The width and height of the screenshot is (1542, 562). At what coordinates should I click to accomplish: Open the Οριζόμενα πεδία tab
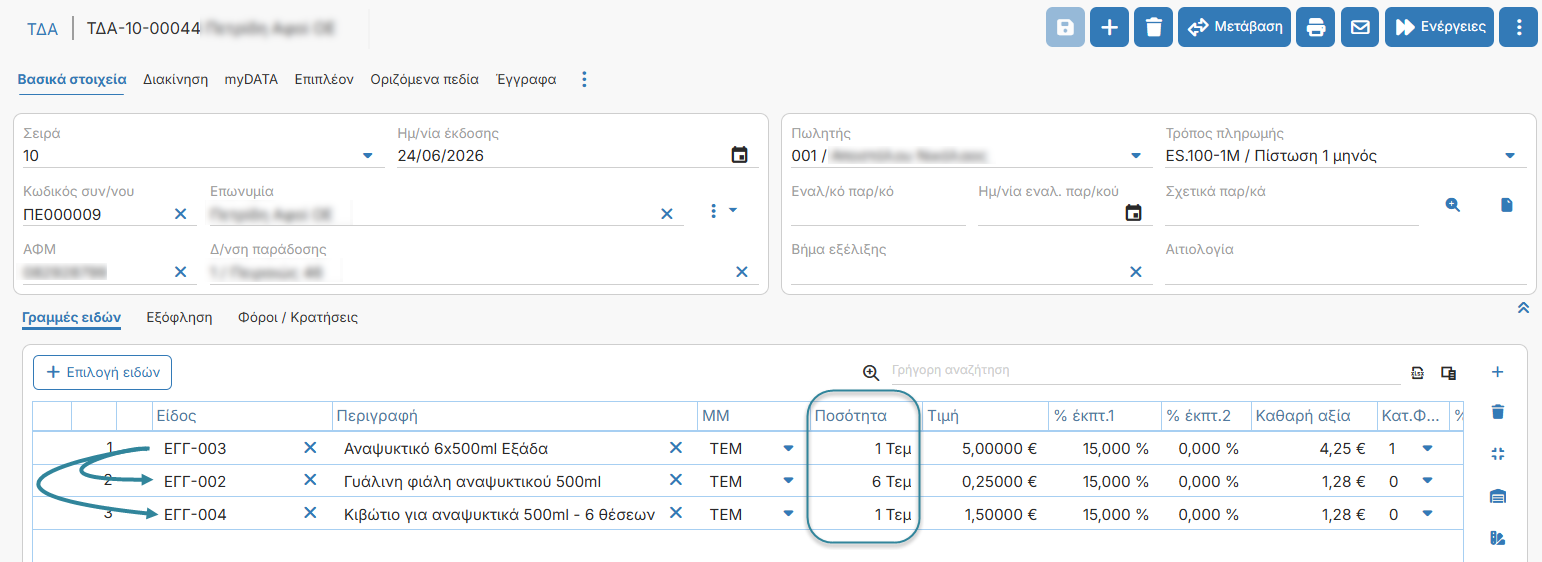click(x=425, y=79)
